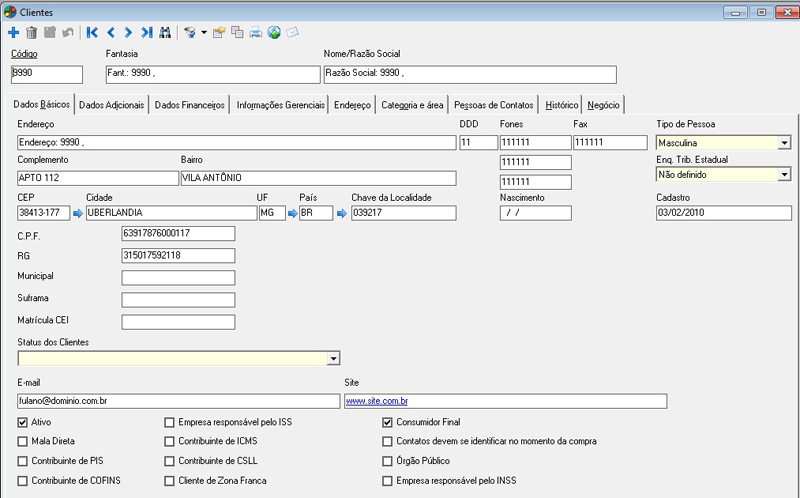Go to the next record arrow
This screenshot has height=498, width=800.
coord(128,32)
